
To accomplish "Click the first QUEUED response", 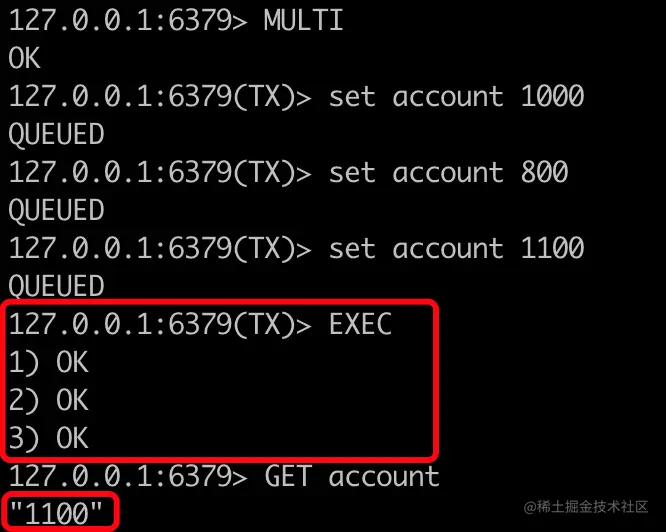I will [56, 134].
